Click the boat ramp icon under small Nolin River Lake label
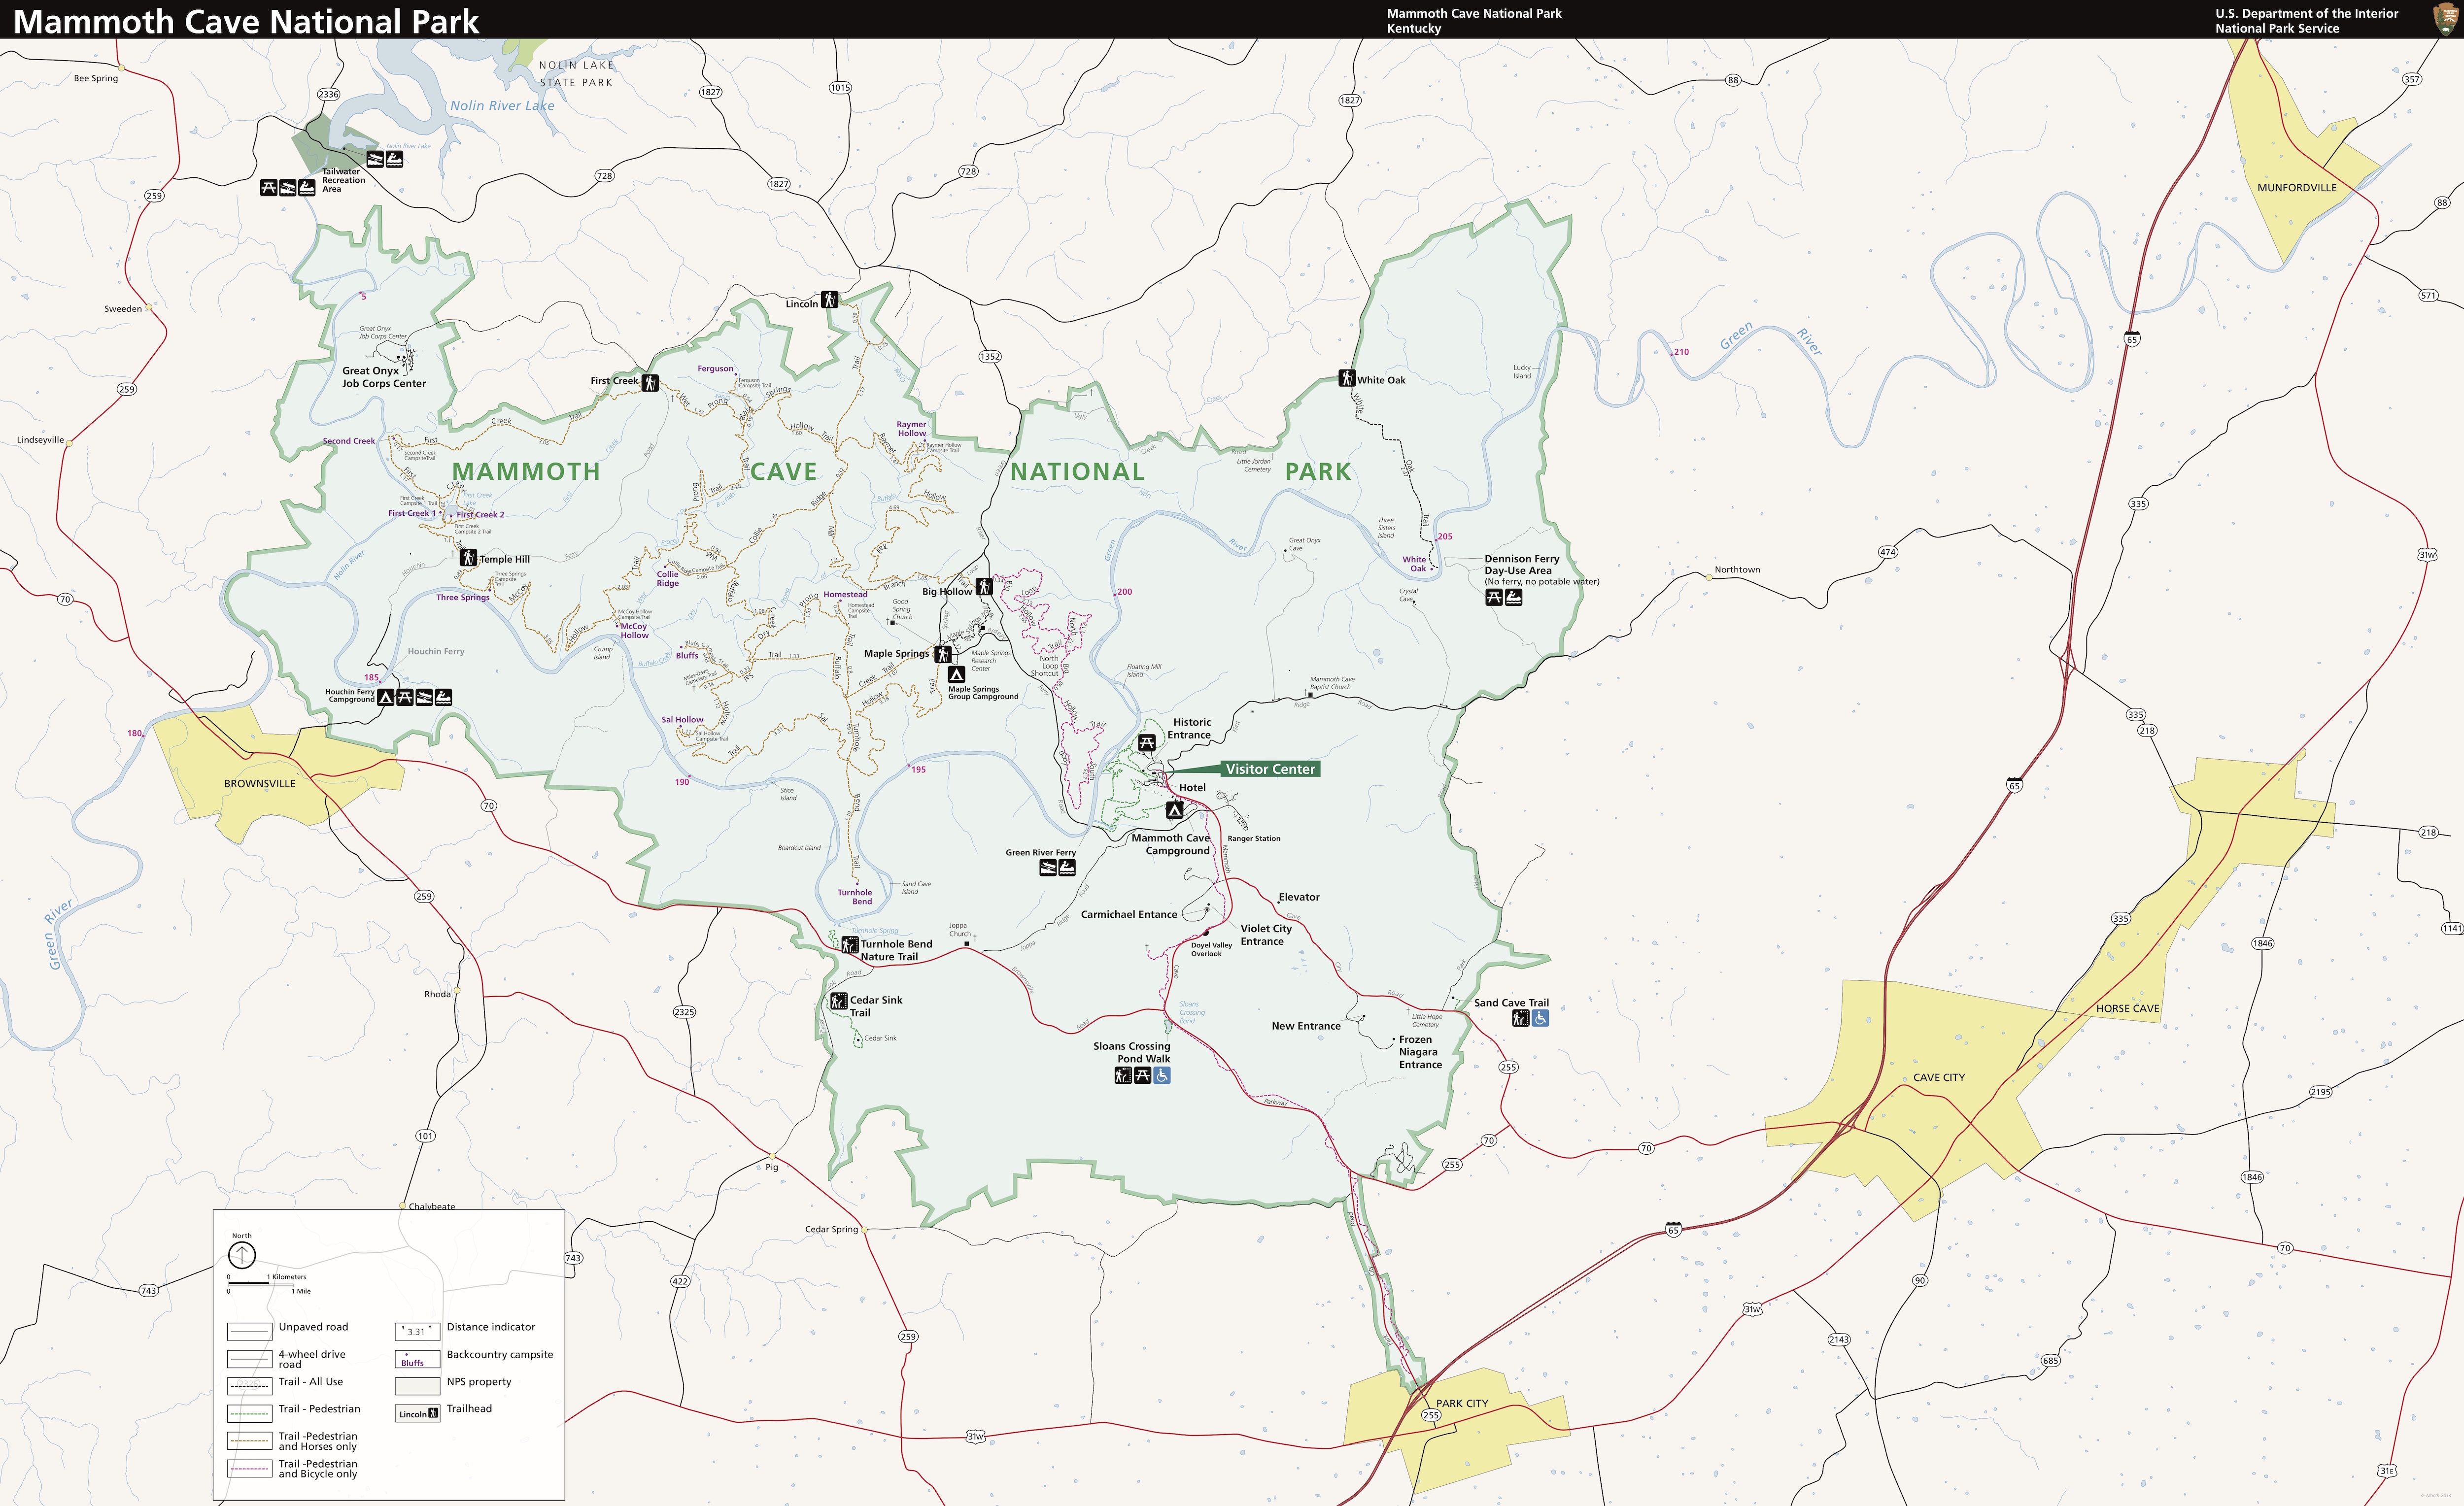 click(375, 159)
